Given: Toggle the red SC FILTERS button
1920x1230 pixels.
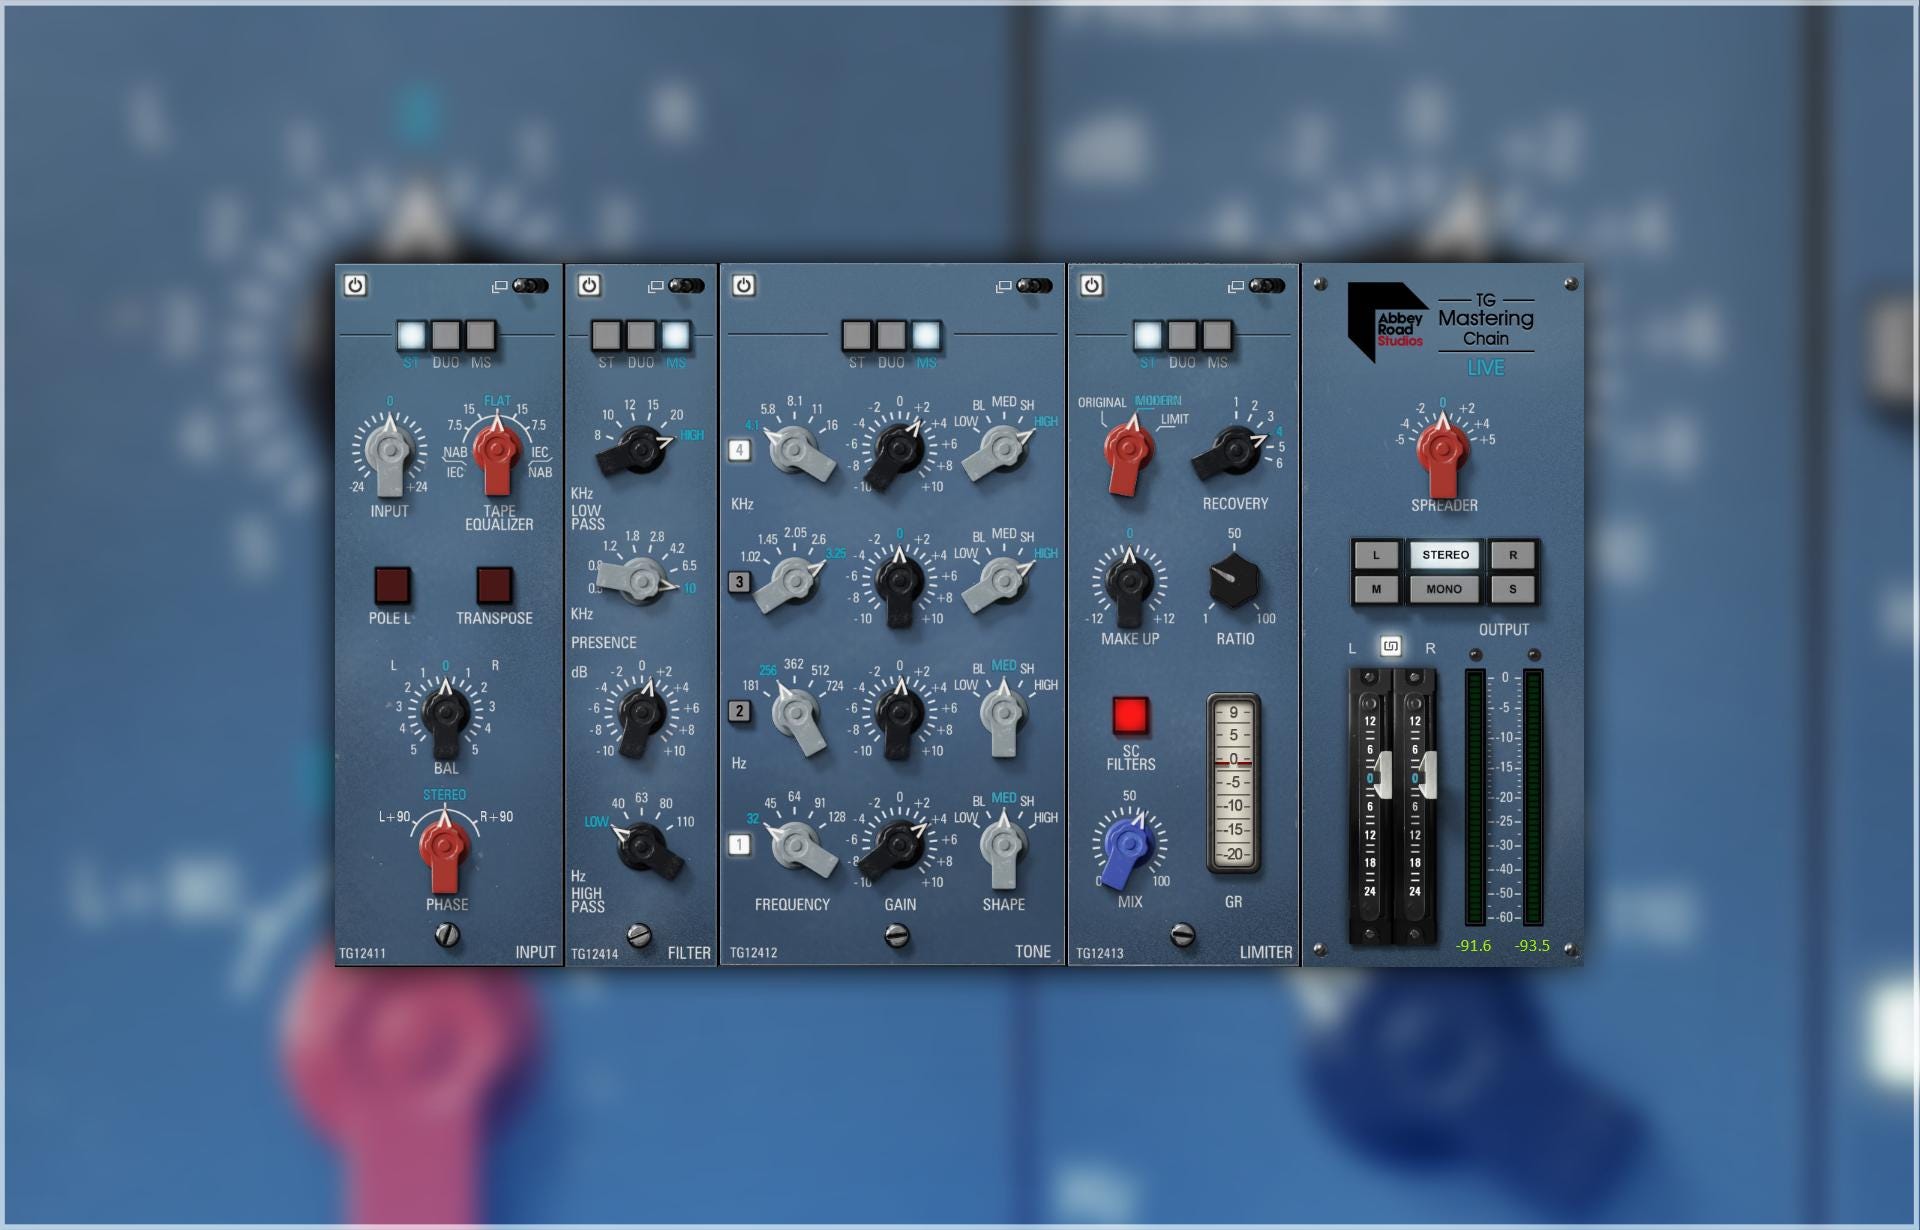Looking at the screenshot, I should (x=1131, y=716).
